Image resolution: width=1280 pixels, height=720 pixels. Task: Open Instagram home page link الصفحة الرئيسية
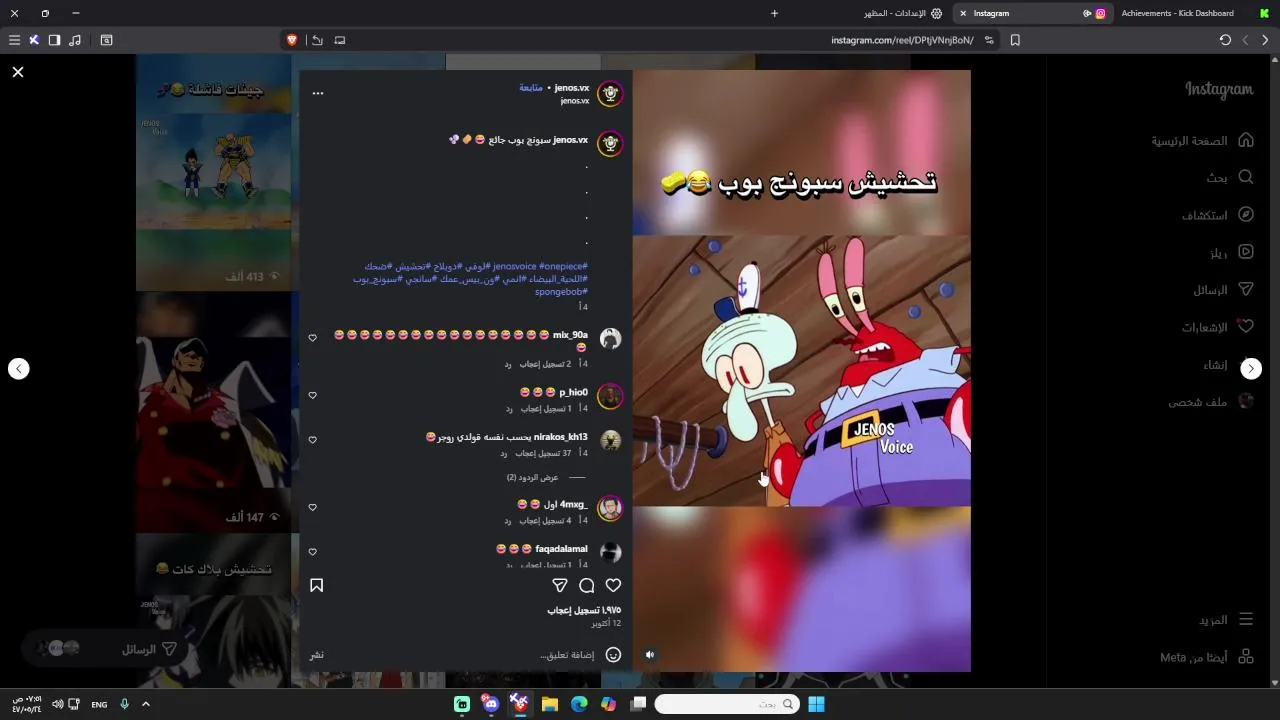coord(1202,140)
